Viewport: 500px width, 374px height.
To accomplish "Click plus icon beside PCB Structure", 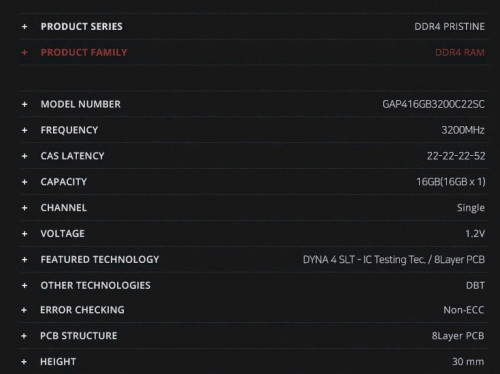I will [x=24, y=336].
